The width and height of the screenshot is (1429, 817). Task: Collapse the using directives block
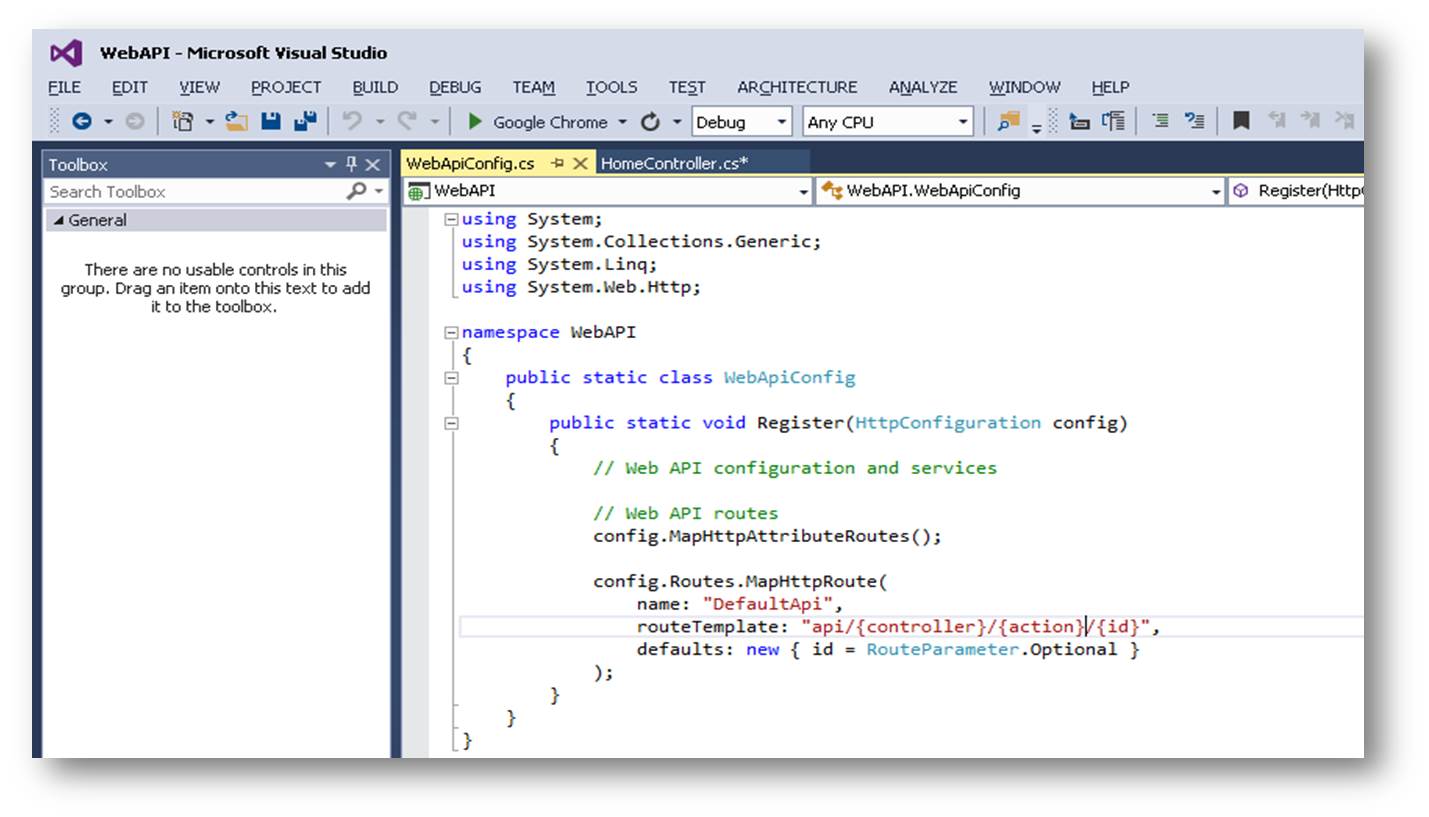pos(451,220)
